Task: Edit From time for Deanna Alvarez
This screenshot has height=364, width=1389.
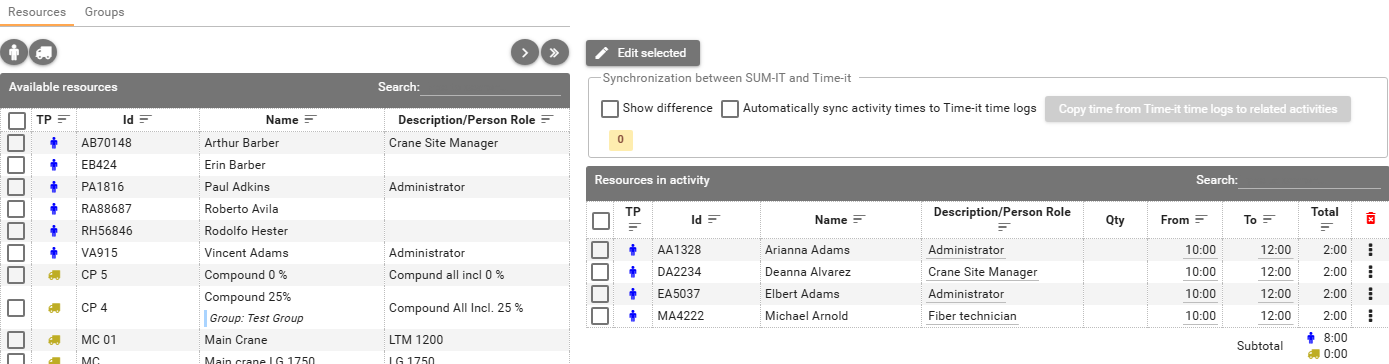Action: (x=1200, y=272)
